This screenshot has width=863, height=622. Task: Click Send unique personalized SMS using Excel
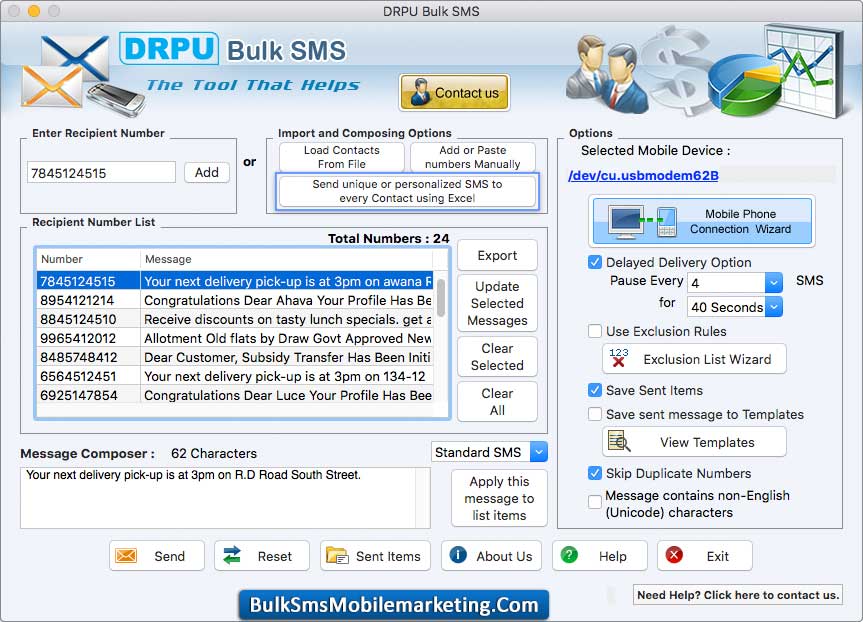(x=407, y=191)
